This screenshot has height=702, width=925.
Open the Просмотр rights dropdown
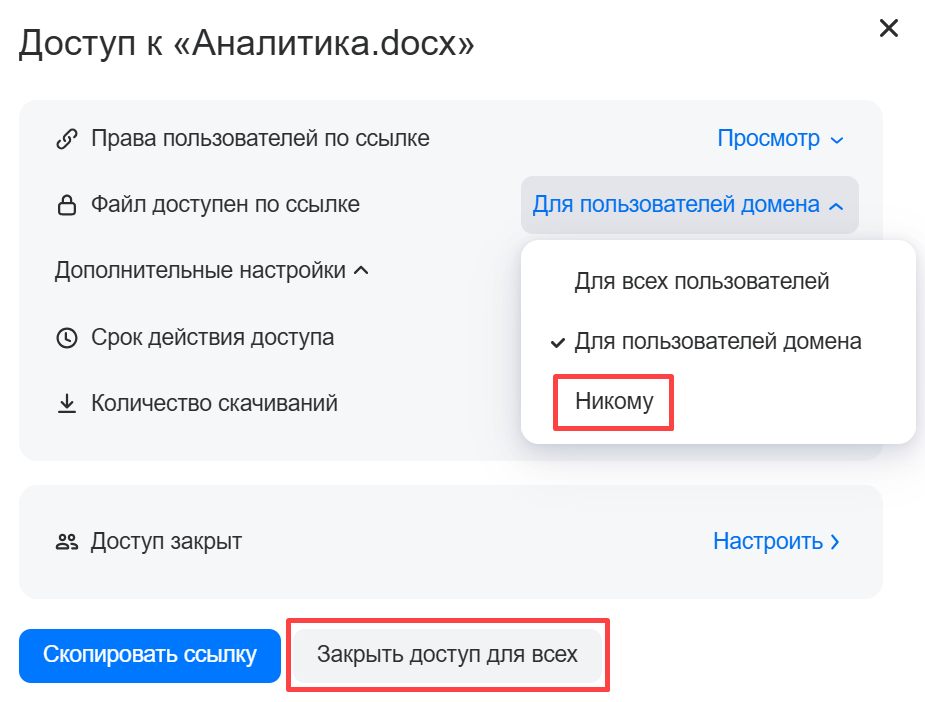pos(780,139)
